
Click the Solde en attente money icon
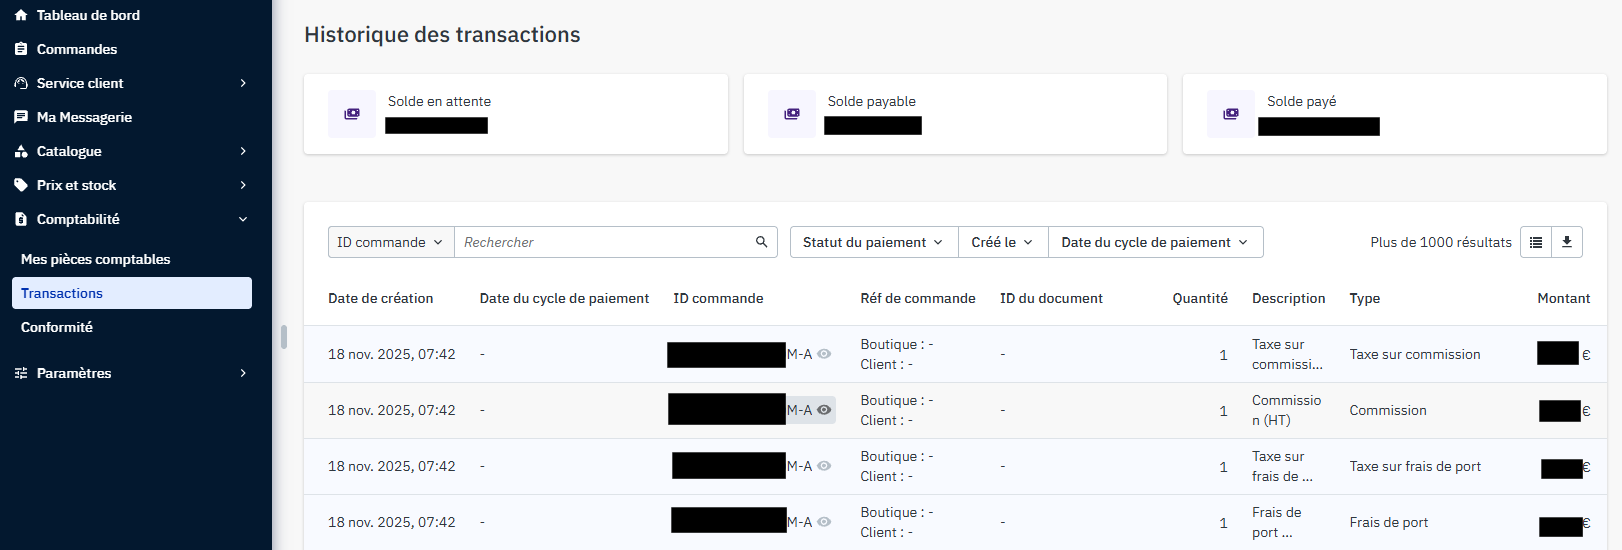[x=352, y=114]
